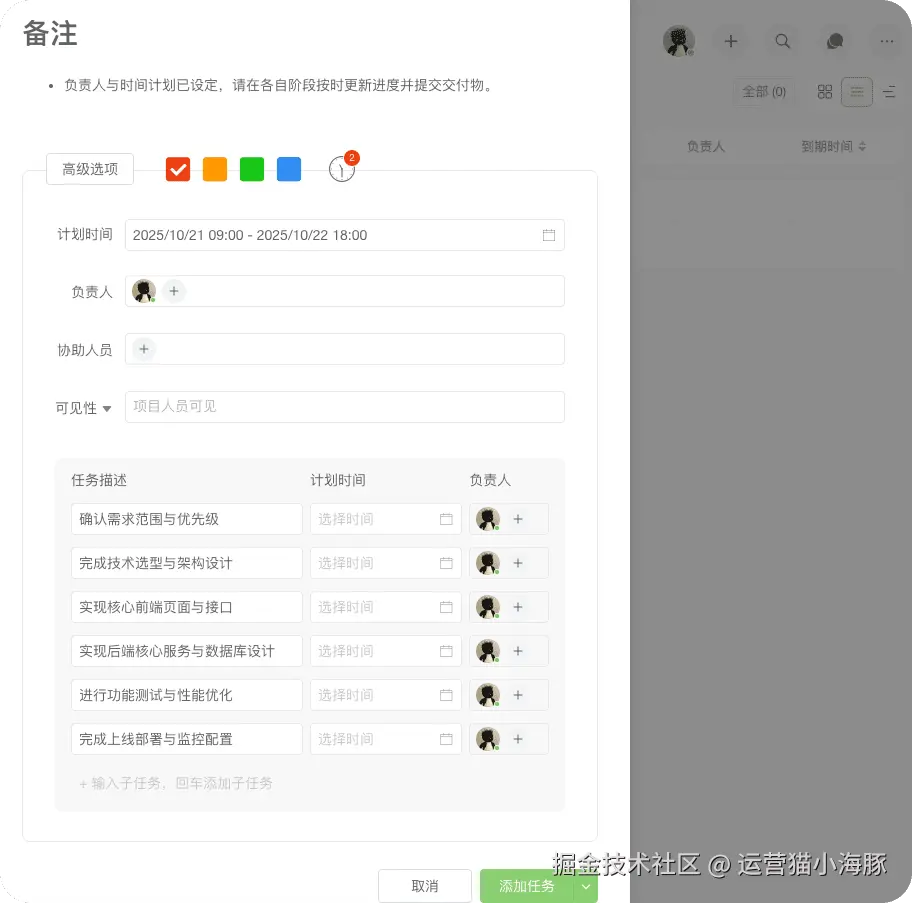Click the 负责人 column header in background
This screenshot has width=912, height=903.
[x=706, y=146]
